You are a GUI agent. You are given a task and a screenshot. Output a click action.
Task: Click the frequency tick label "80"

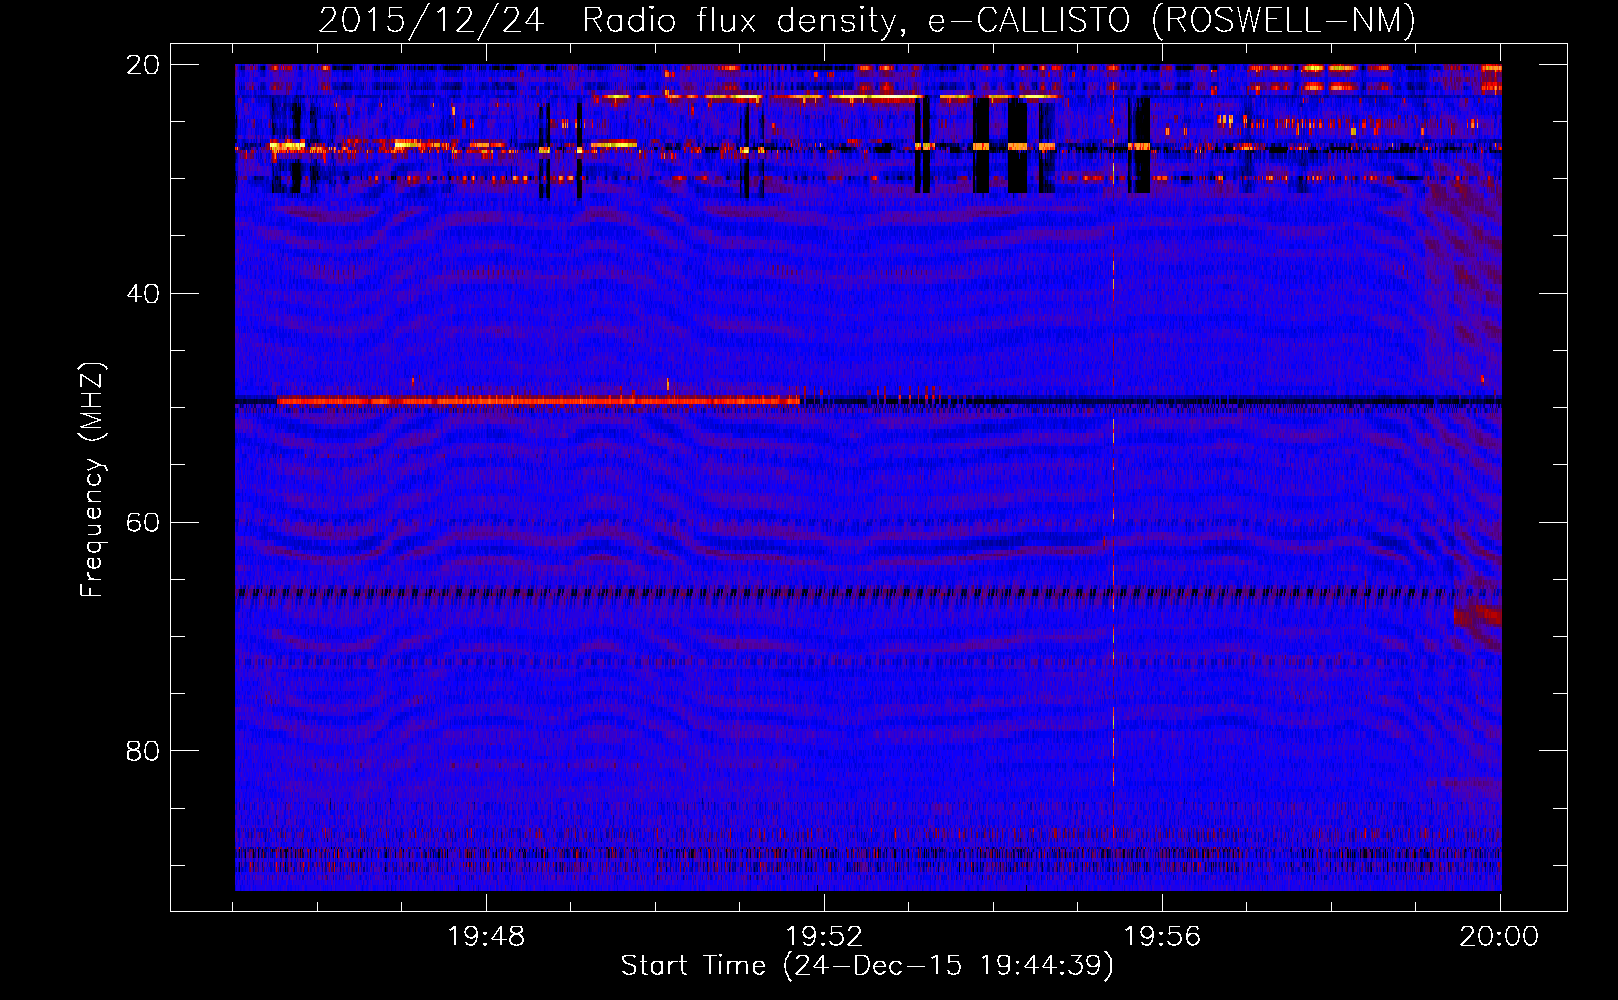click(143, 750)
